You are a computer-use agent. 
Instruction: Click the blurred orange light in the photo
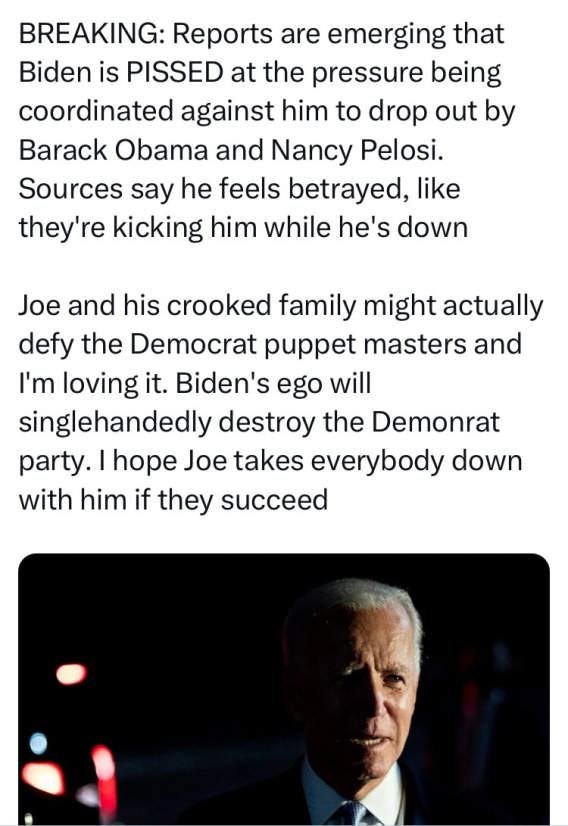(x=71, y=674)
